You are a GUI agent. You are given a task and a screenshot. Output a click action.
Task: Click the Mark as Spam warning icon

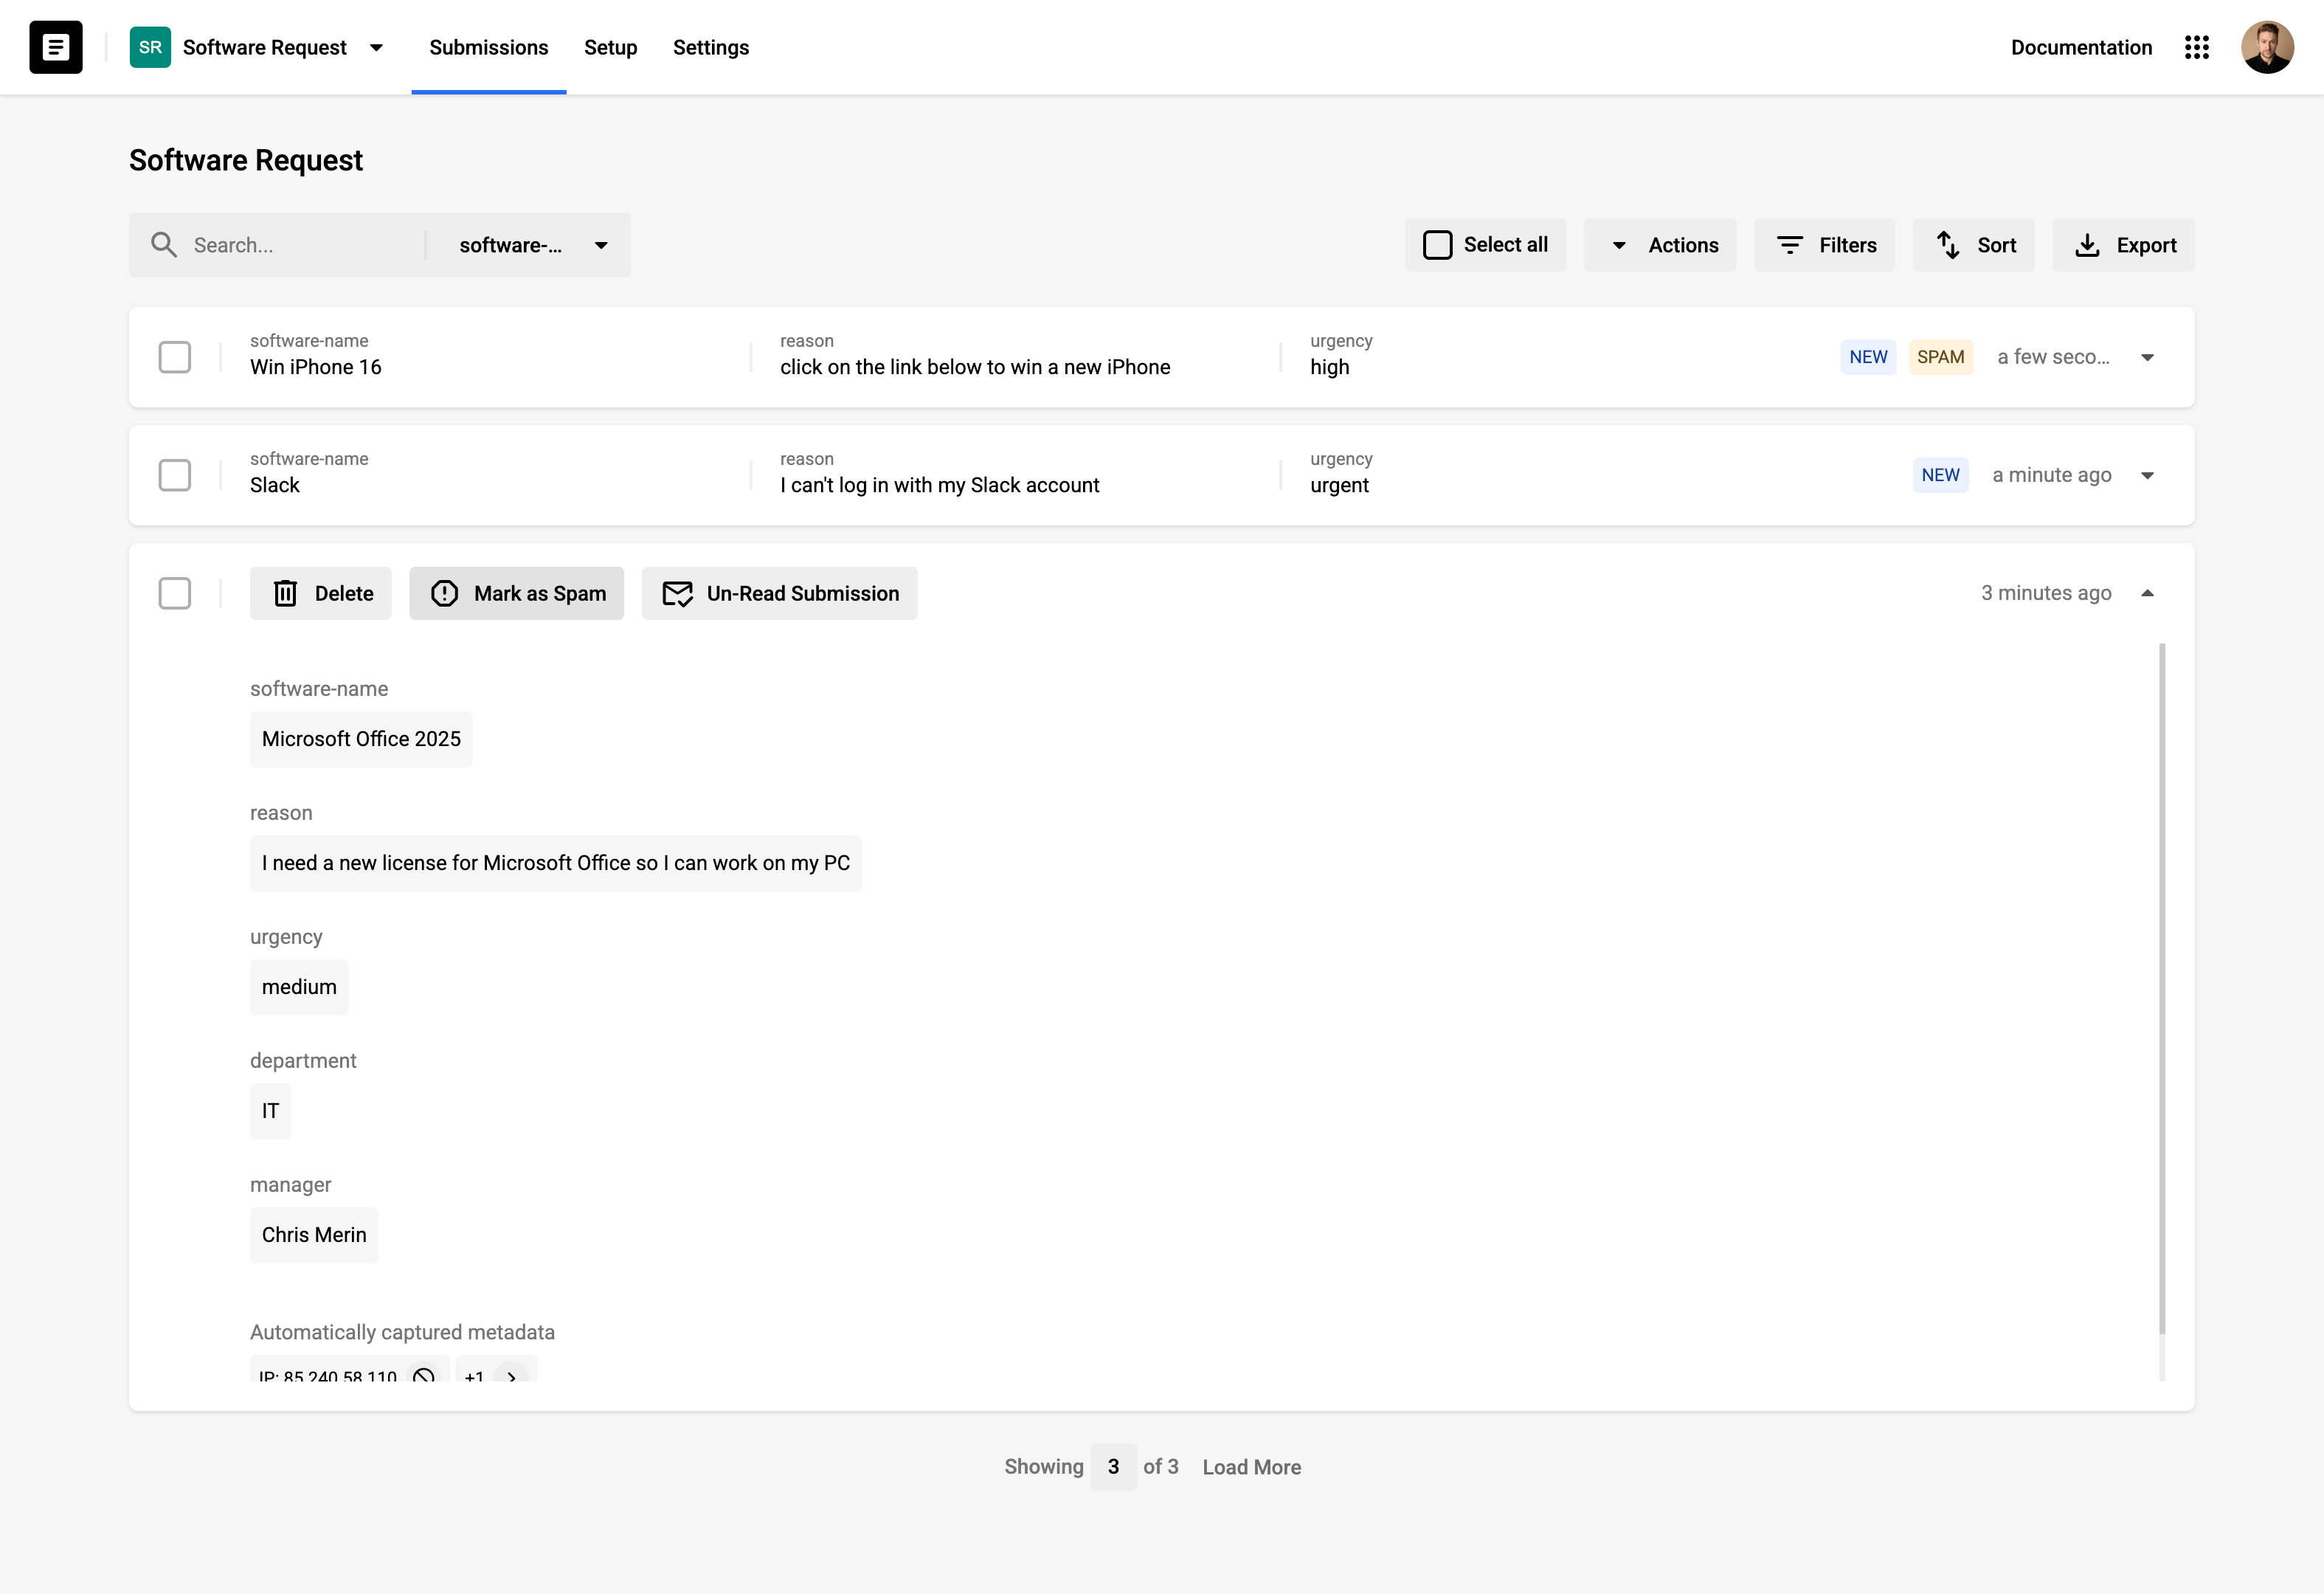[445, 593]
